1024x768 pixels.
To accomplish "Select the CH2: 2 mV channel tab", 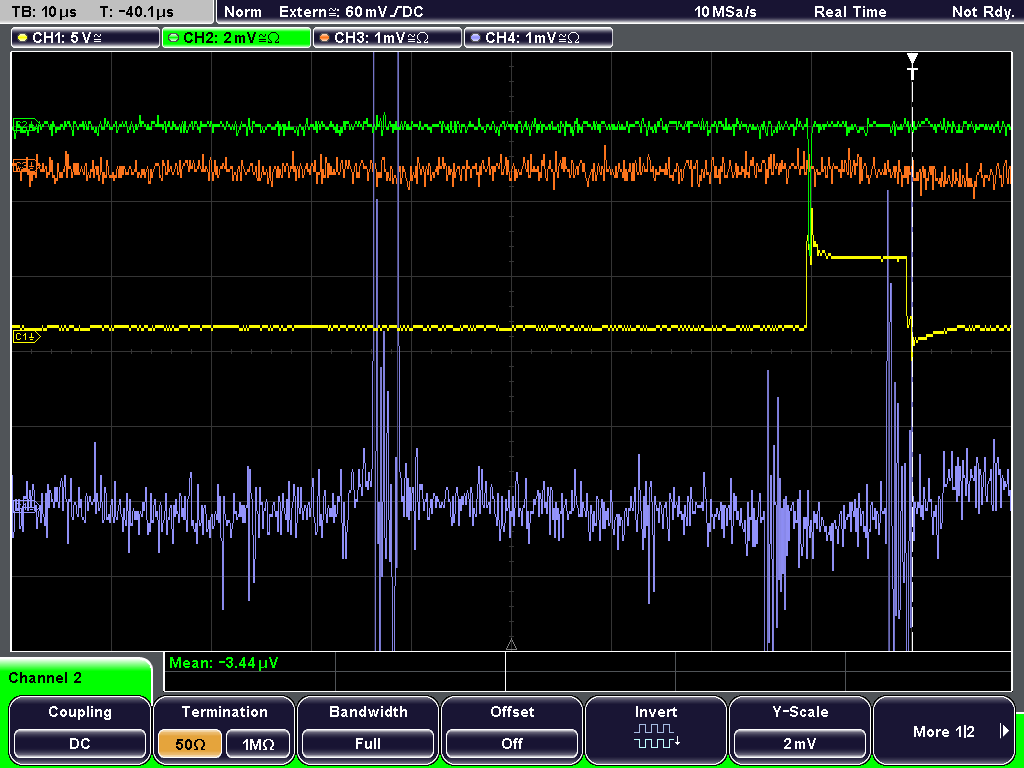I will [236, 38].
